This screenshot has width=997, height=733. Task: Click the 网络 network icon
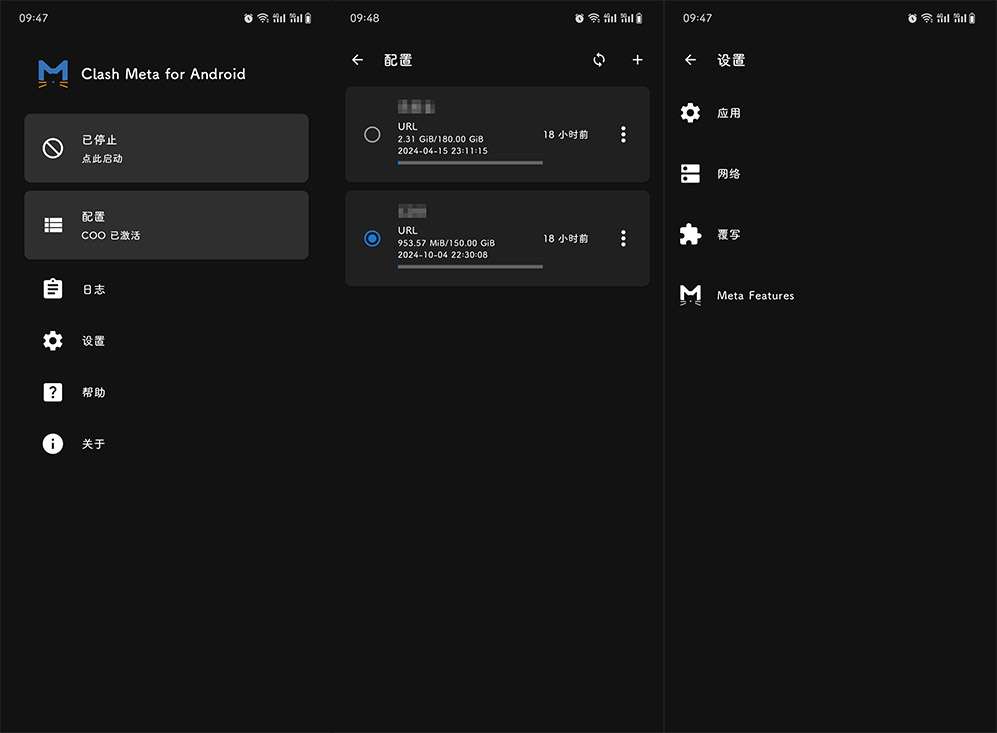690,173
